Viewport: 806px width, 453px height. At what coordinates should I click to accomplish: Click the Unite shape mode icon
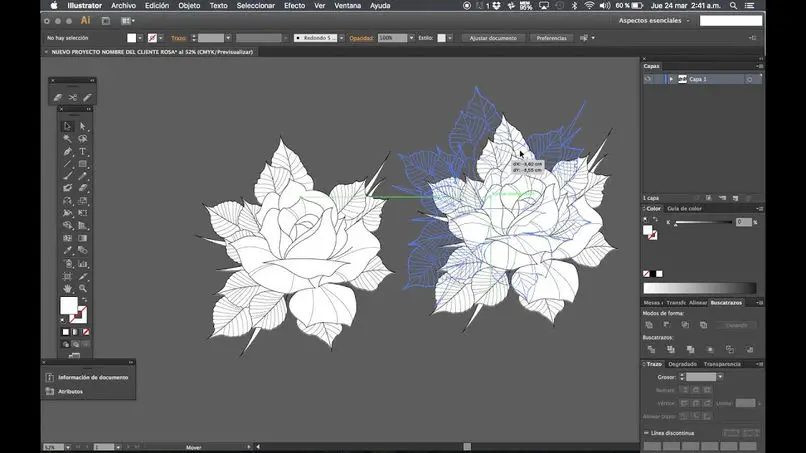649,325
